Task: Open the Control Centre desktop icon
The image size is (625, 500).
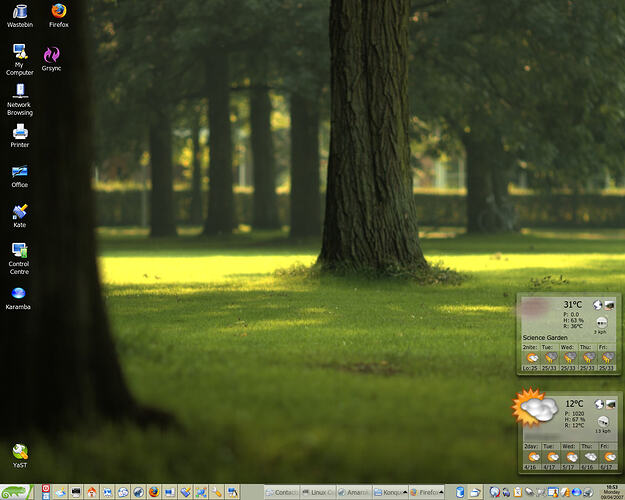Action: point(20,258)
